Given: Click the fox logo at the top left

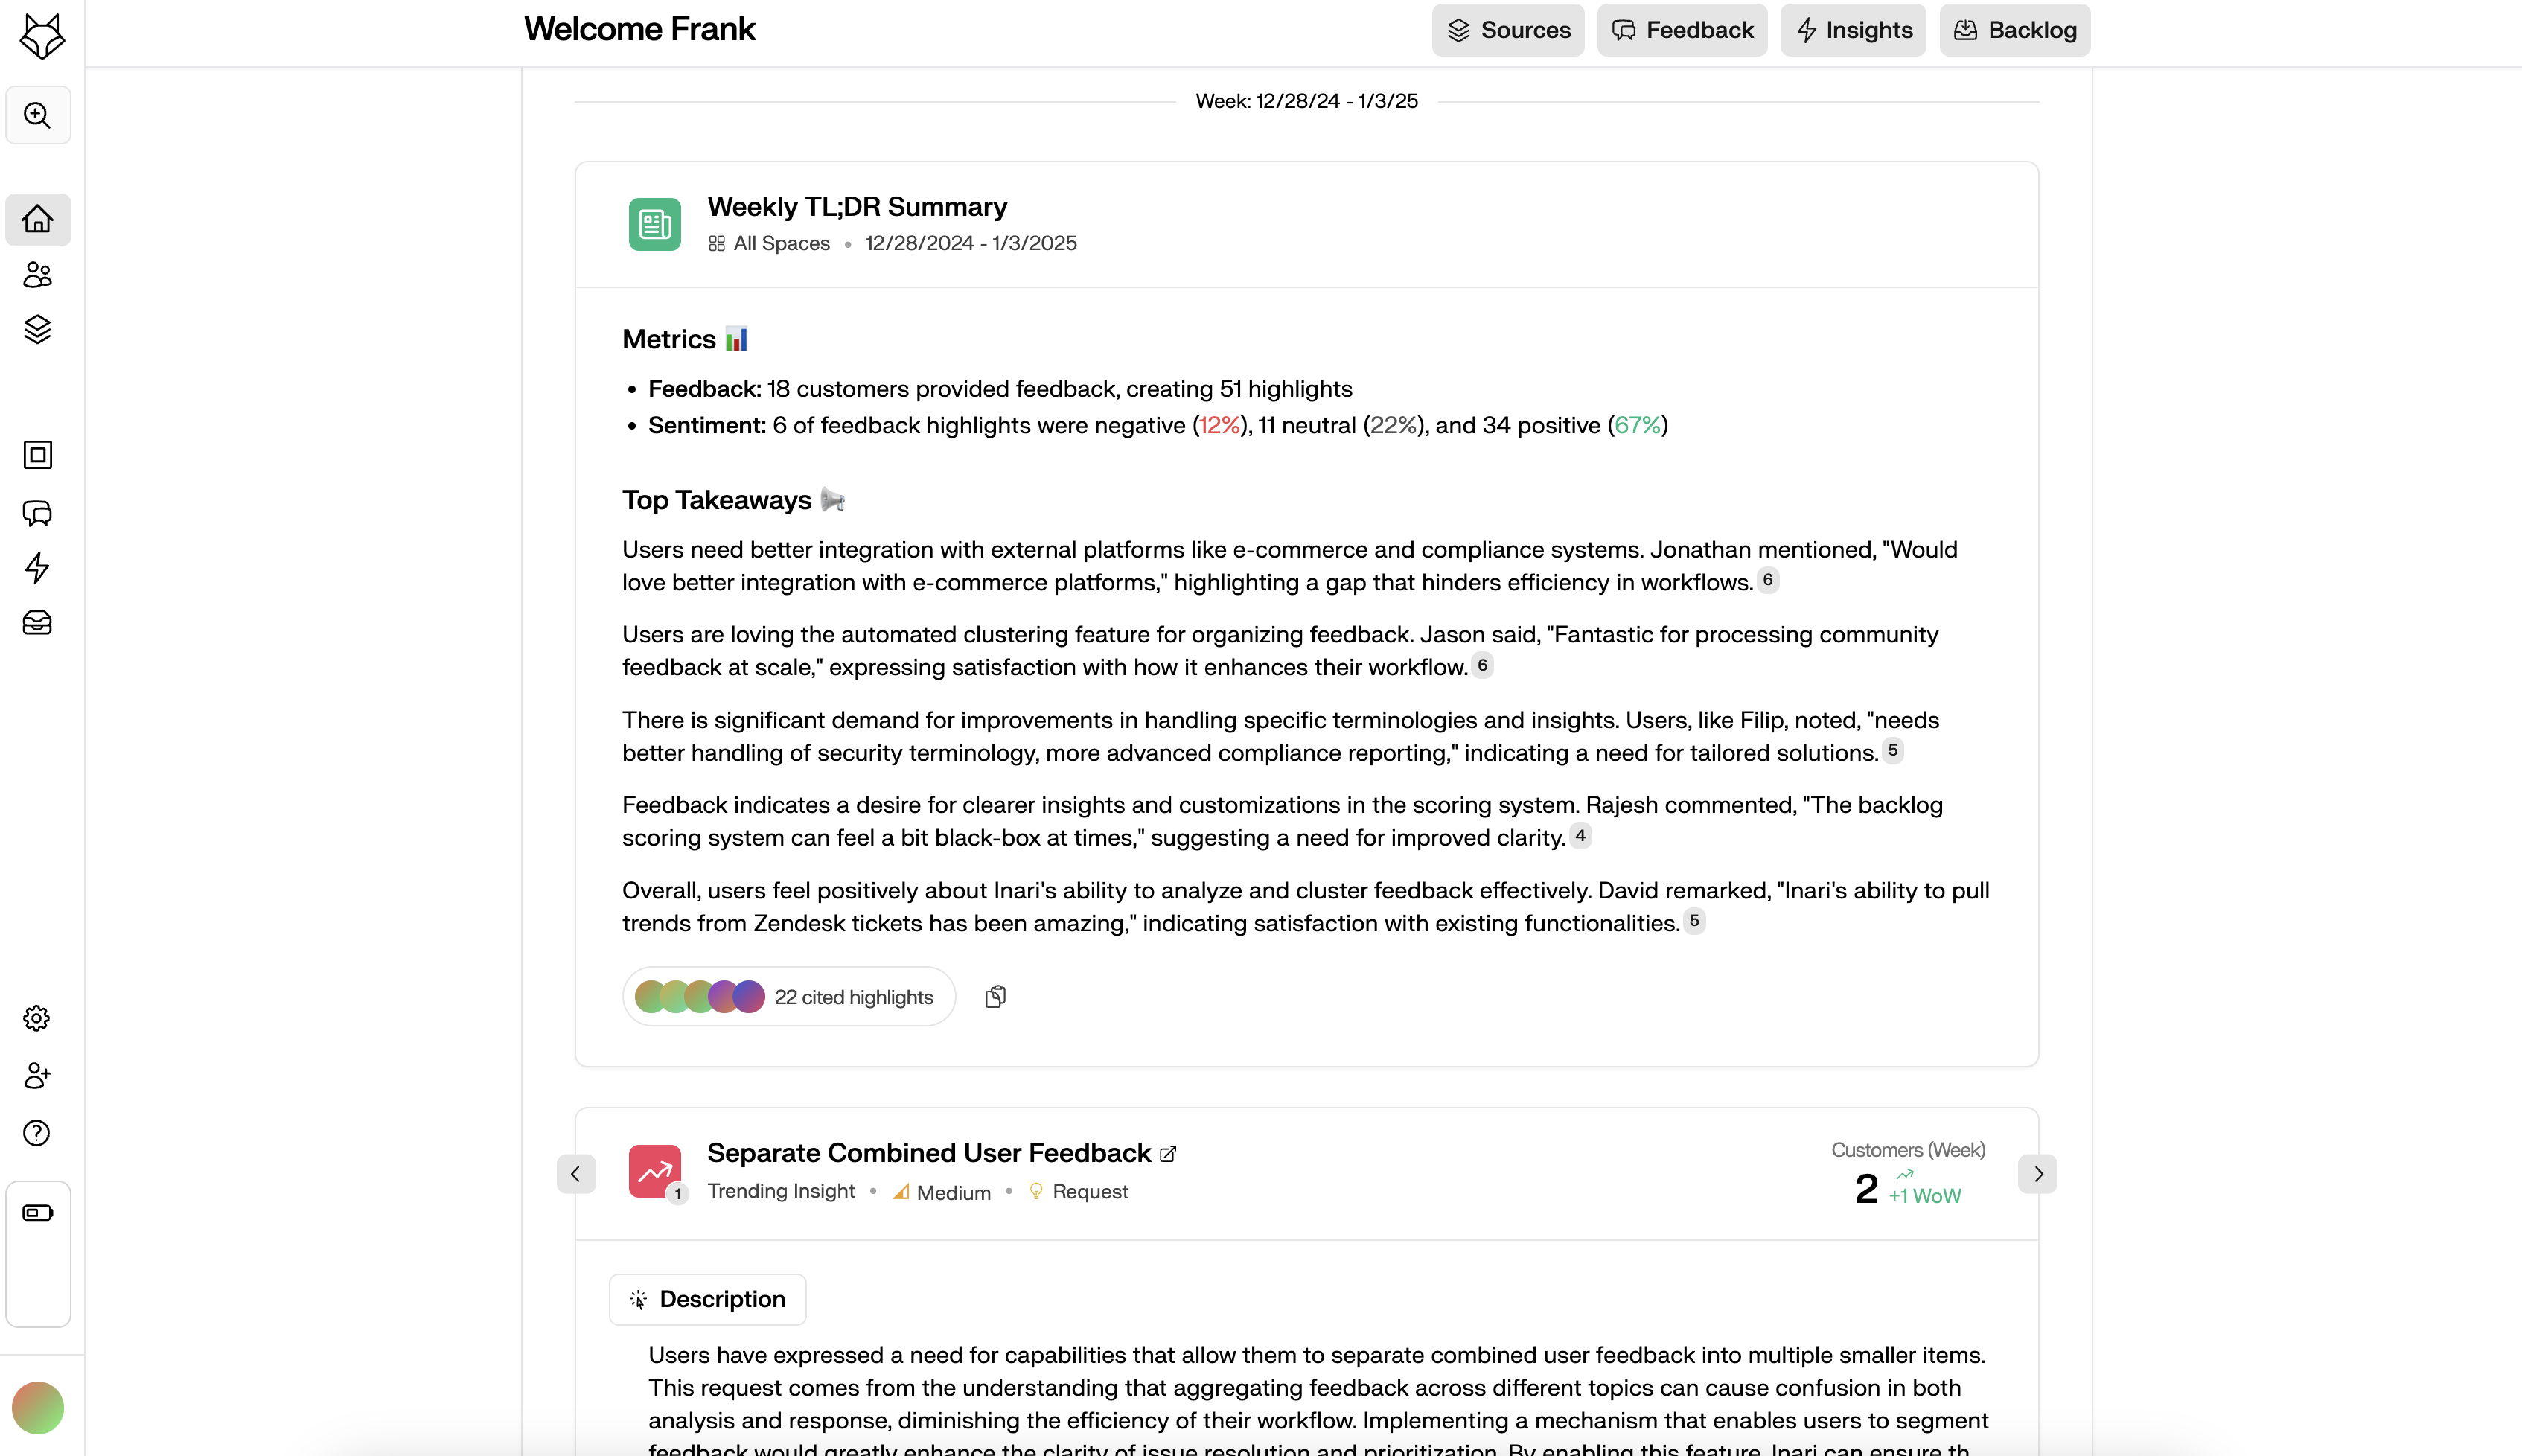Looking at the screenshot, I should click(41, 36).
